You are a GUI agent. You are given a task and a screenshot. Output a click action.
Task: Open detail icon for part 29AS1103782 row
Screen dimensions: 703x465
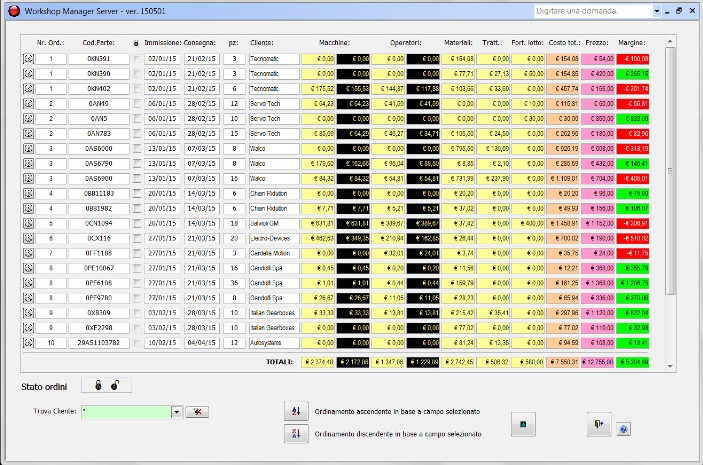pos(28,343)
